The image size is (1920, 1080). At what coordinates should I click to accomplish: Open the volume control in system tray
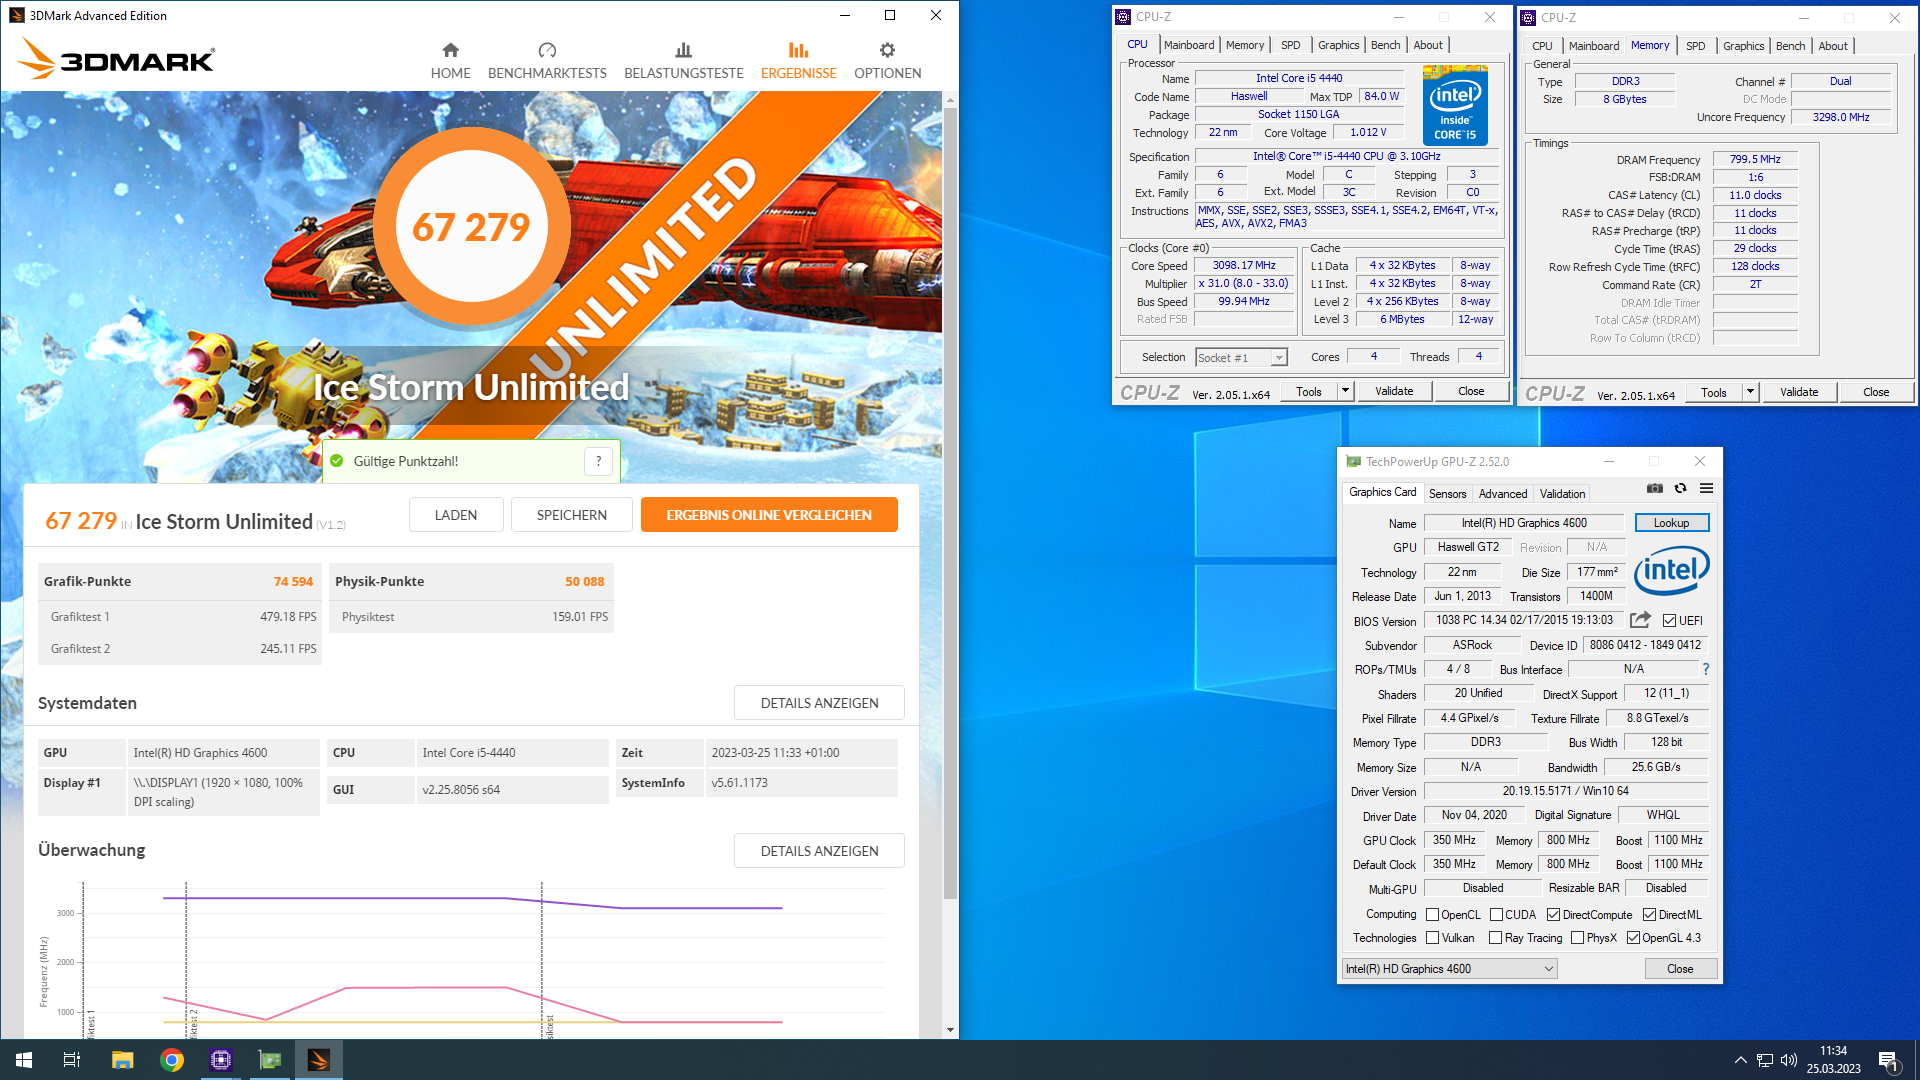coord(1789,1060)
